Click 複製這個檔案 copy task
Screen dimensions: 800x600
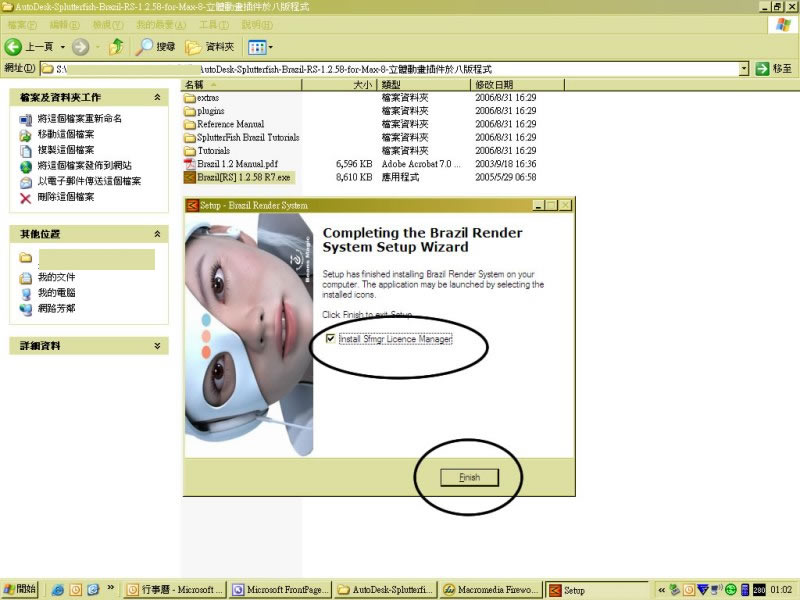pos(66,150)
